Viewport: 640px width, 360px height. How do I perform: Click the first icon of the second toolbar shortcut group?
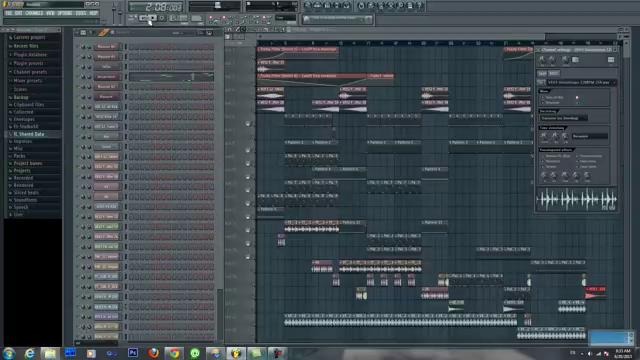[x=361, y=6]
